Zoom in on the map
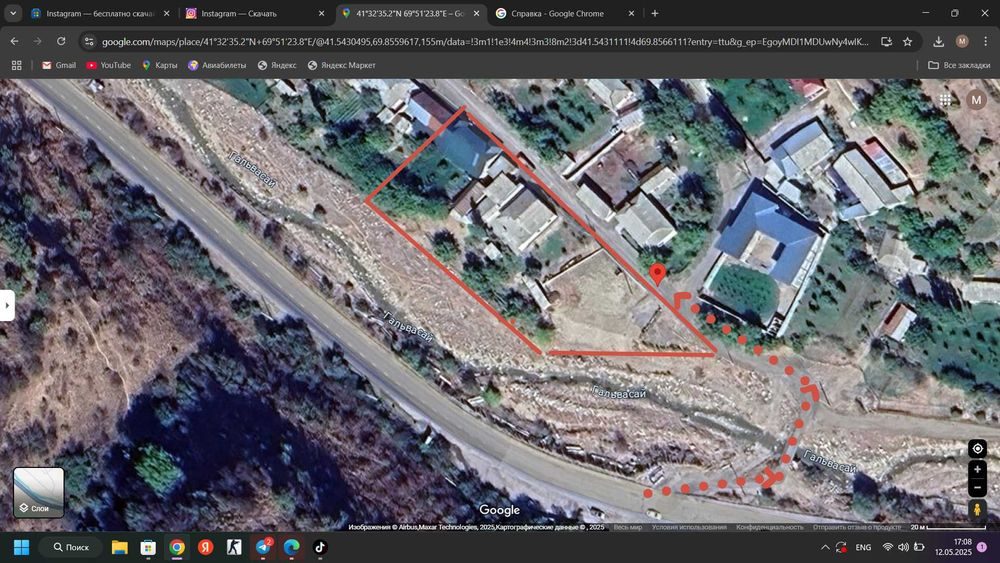 [977, 469]
